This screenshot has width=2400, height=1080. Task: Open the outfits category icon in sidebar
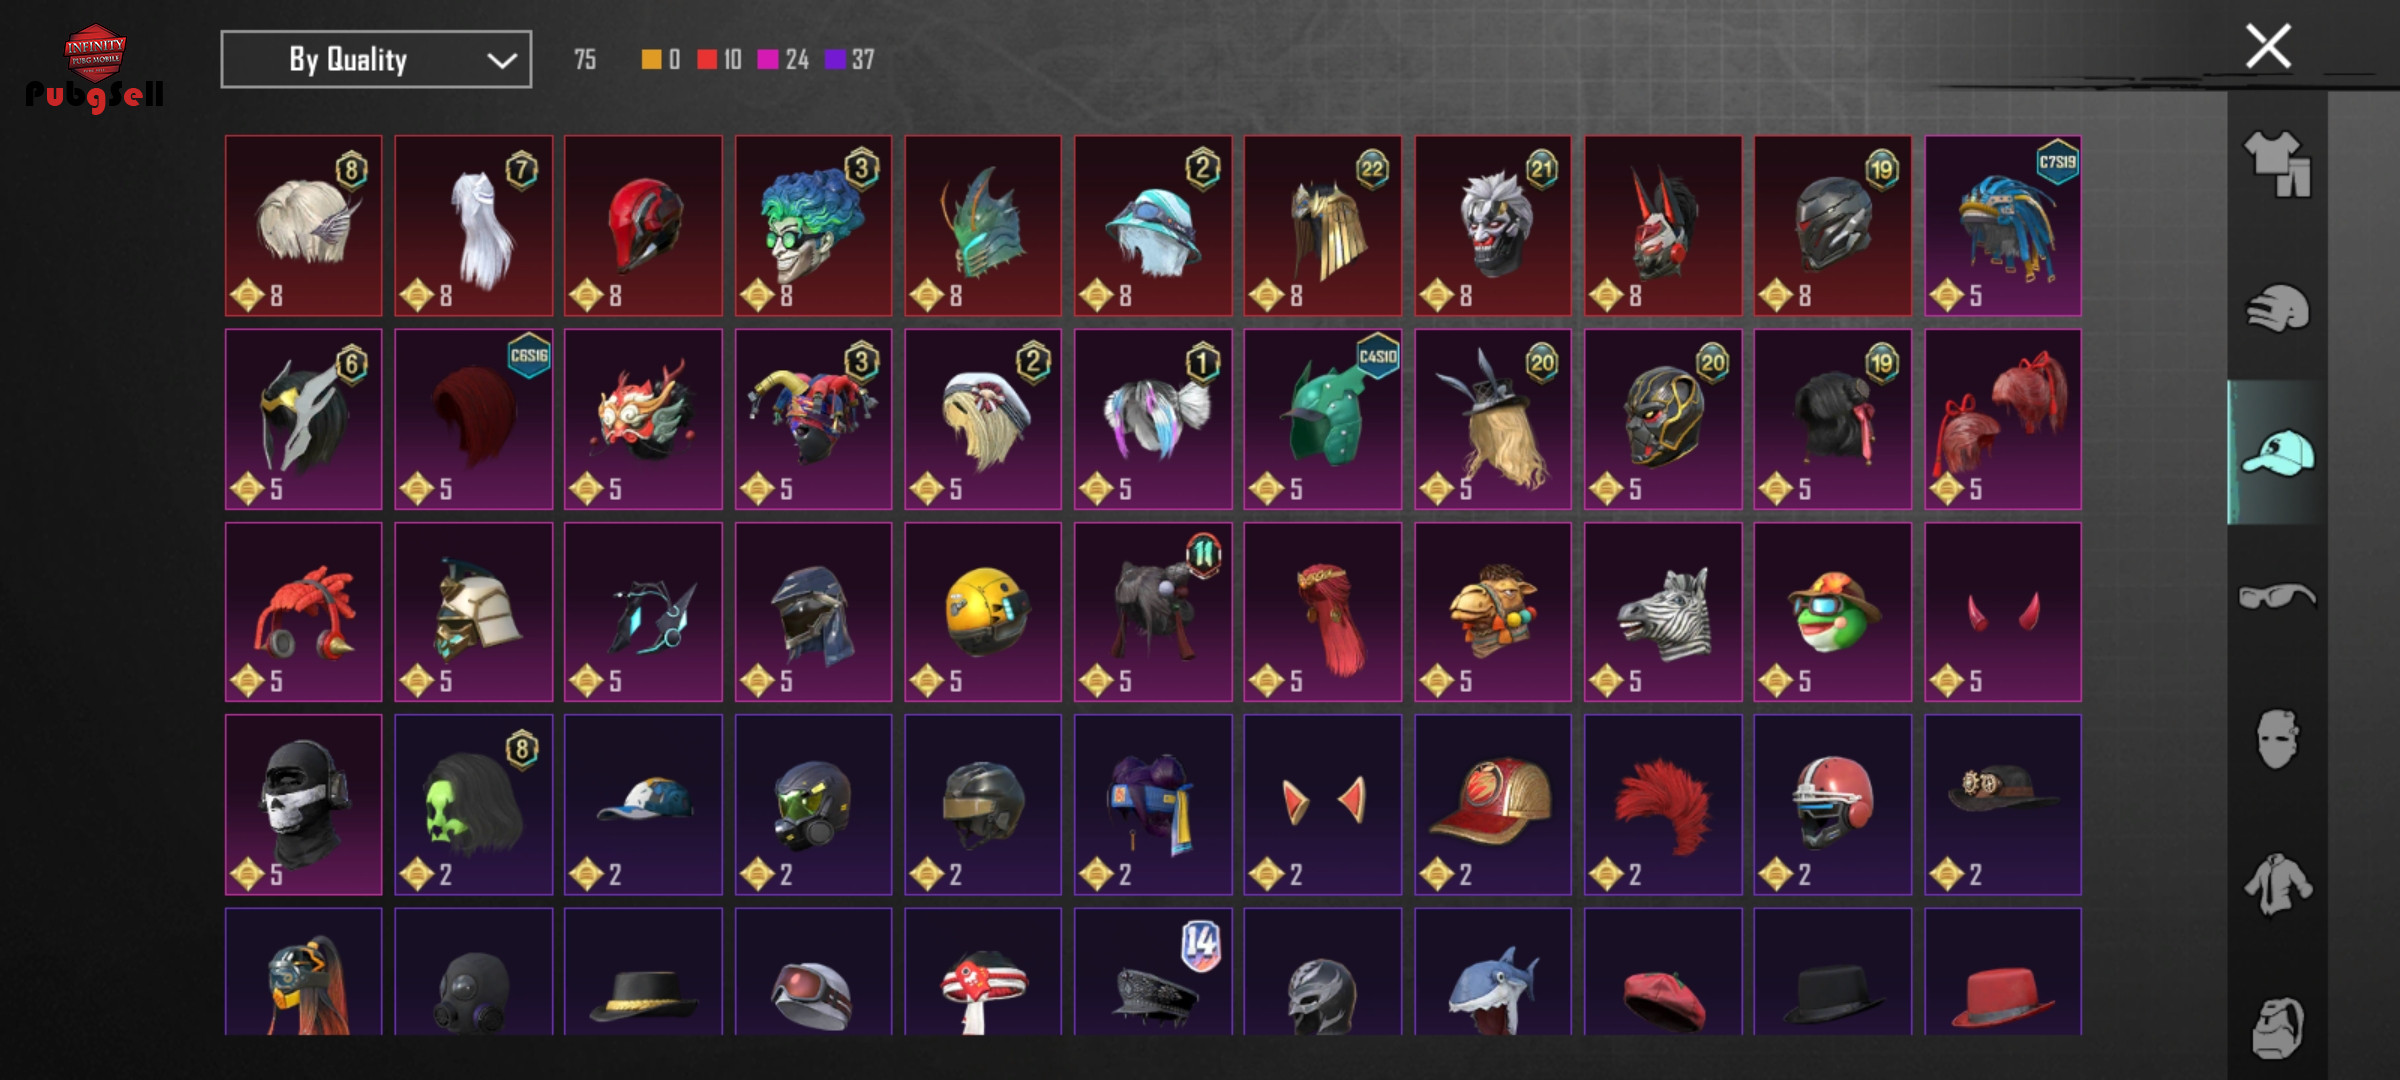(x=2277, y=163)
